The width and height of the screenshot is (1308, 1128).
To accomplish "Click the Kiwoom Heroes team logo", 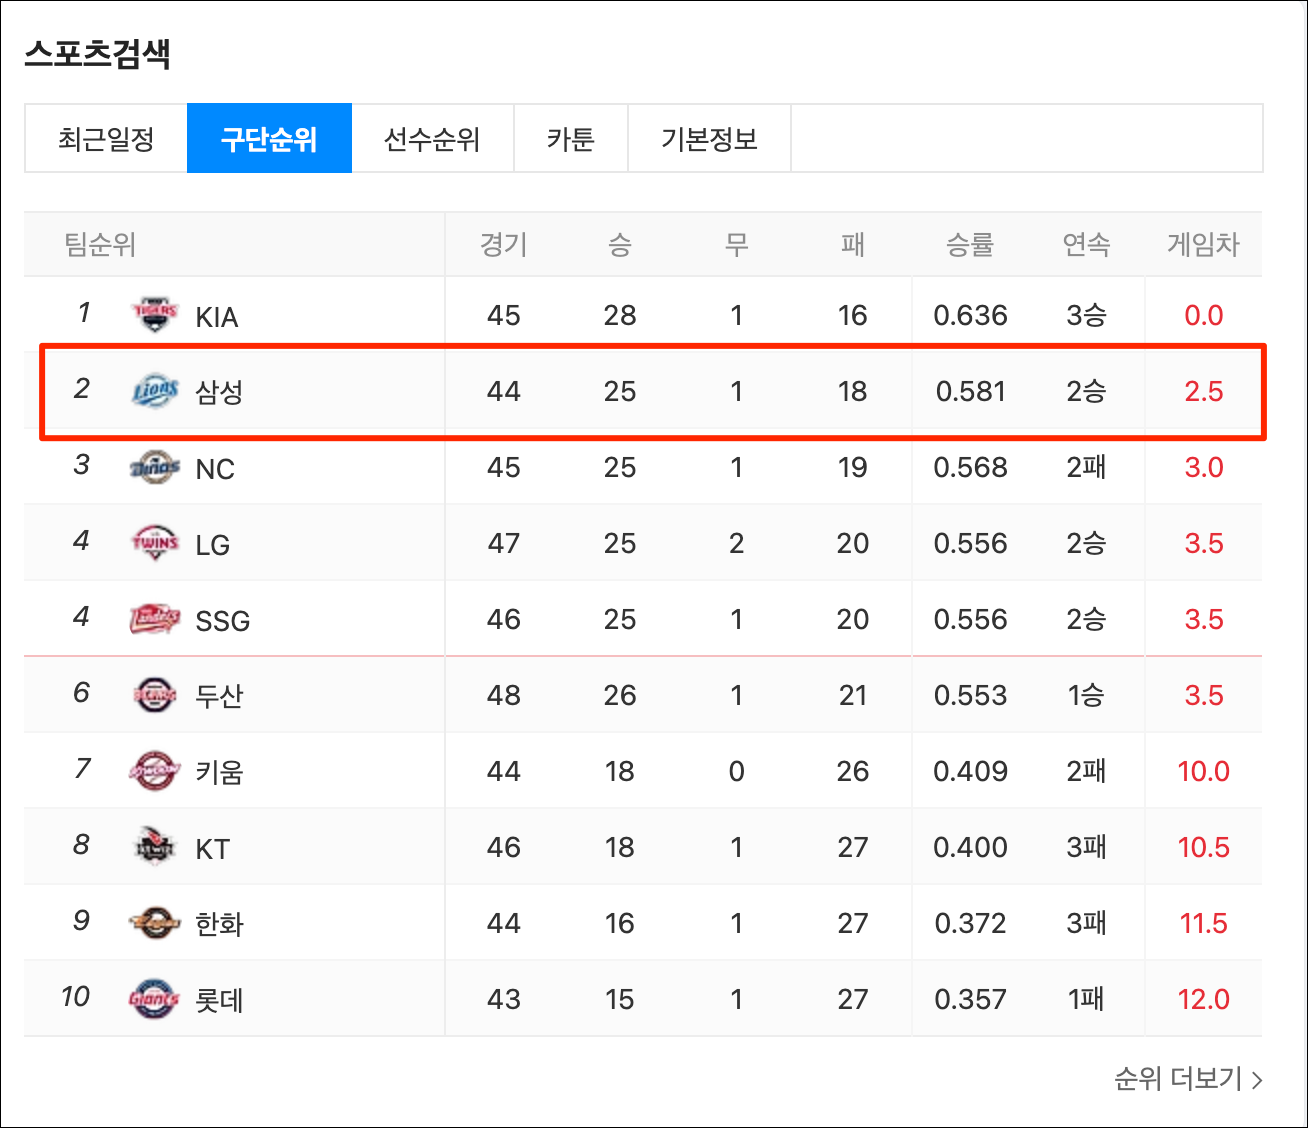I will [155, 772].
